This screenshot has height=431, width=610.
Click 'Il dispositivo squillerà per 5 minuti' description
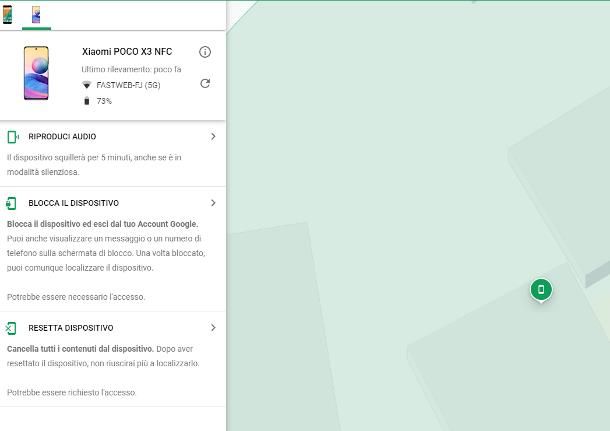(x=95, y=165)
